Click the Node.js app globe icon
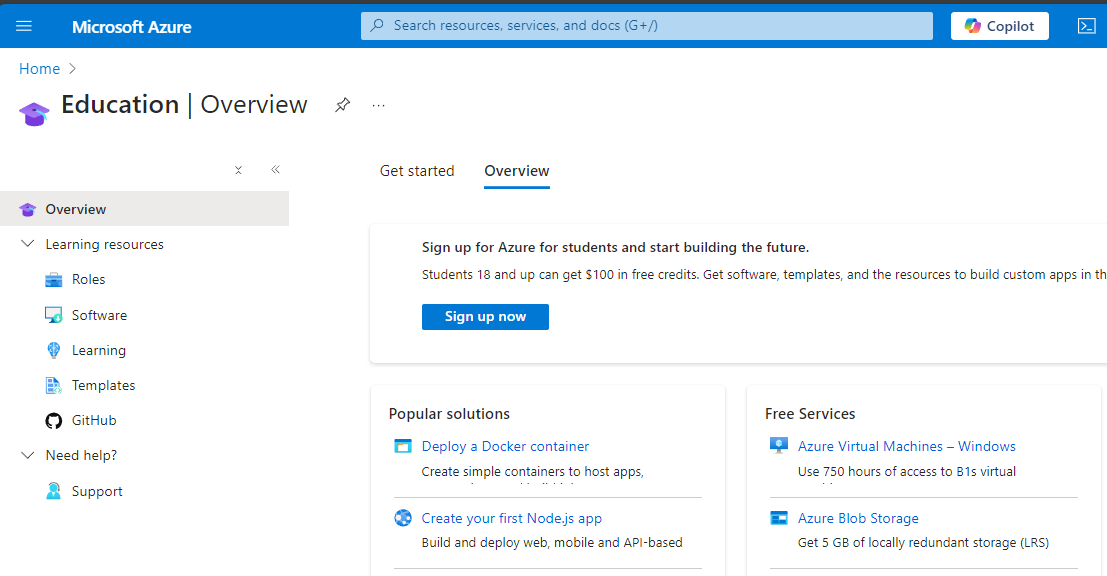This screenshot has width=1107, height=576. 403,518
